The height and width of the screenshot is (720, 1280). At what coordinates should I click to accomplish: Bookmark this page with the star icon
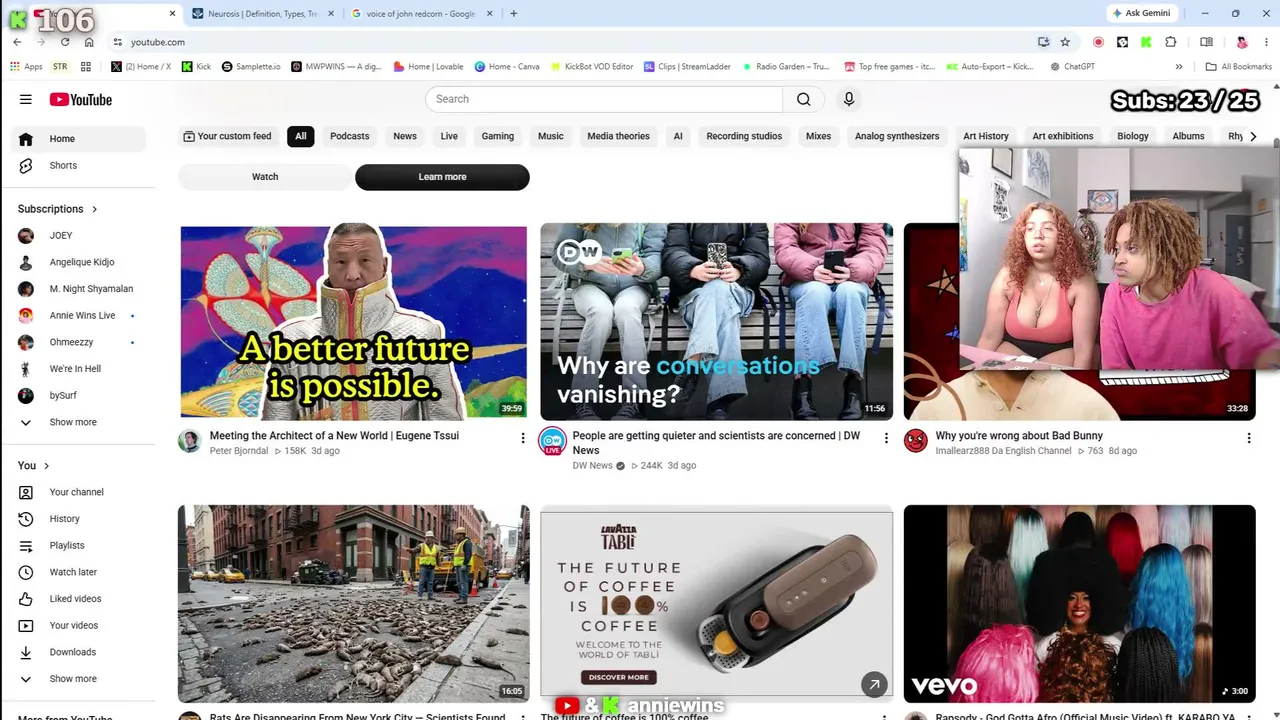click(1065, 42)
